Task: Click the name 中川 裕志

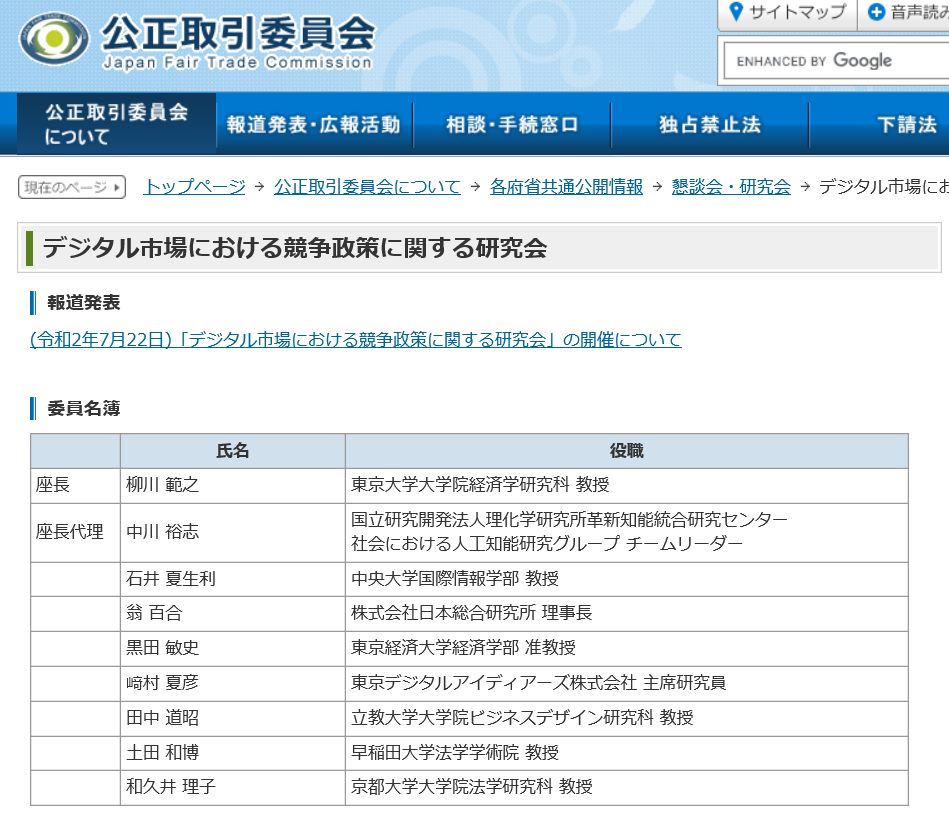Action: tap(162, 532)
